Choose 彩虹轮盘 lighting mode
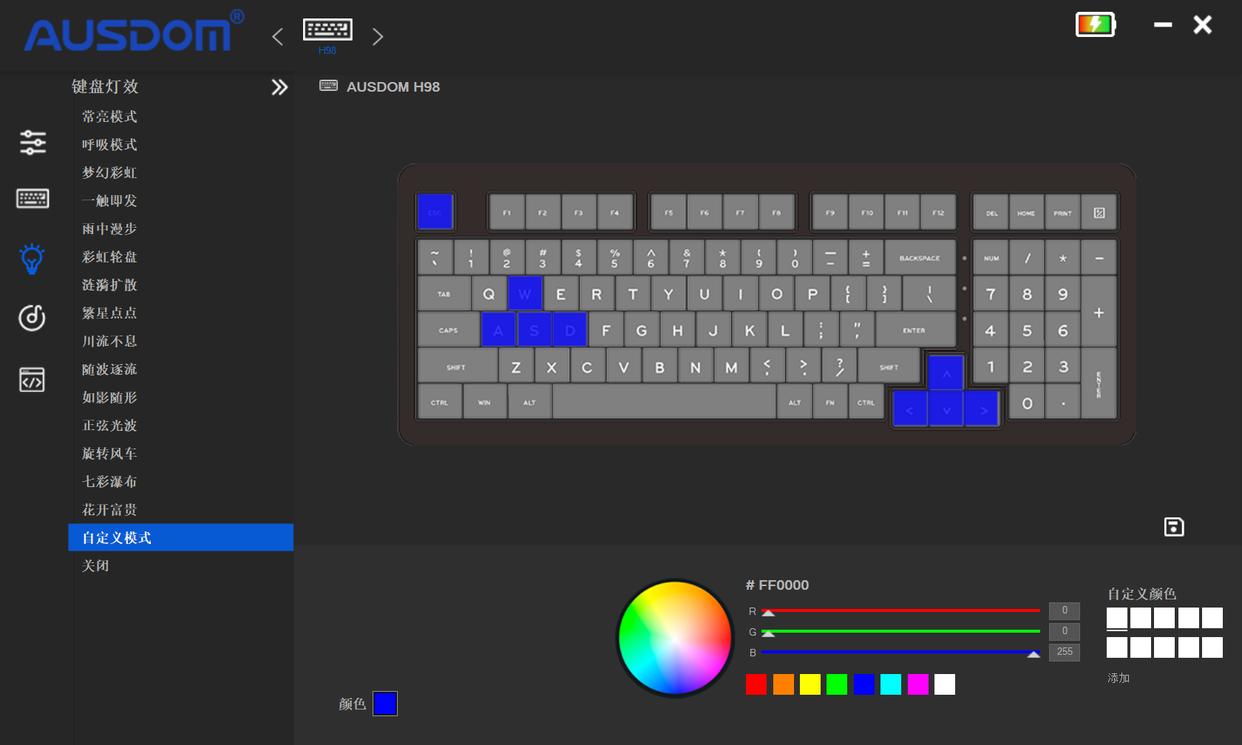Screen dimensions: 1242x745 [x=110, y=257]
